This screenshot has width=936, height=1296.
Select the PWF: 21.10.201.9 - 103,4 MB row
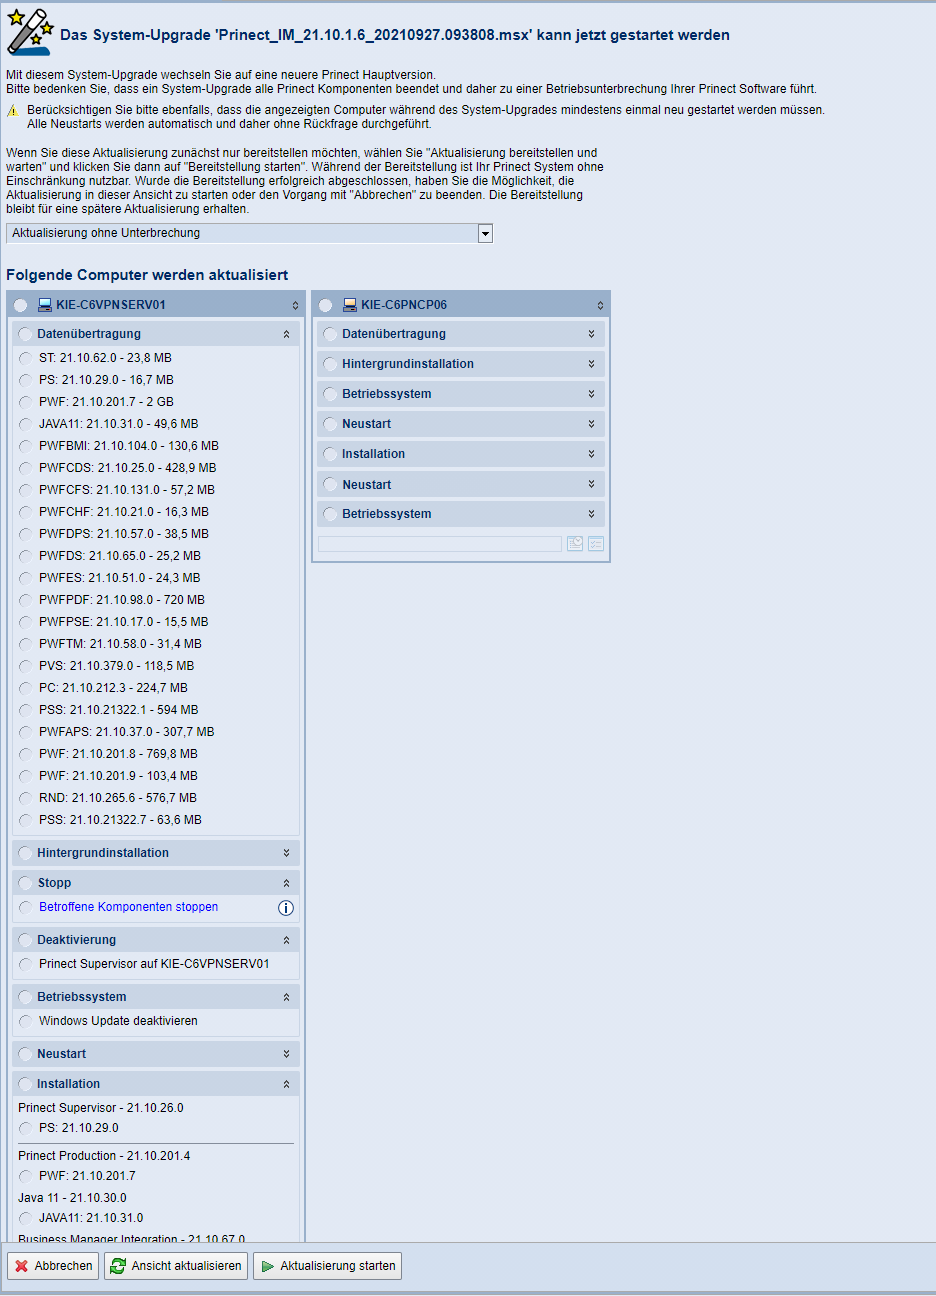coord(156,776)
